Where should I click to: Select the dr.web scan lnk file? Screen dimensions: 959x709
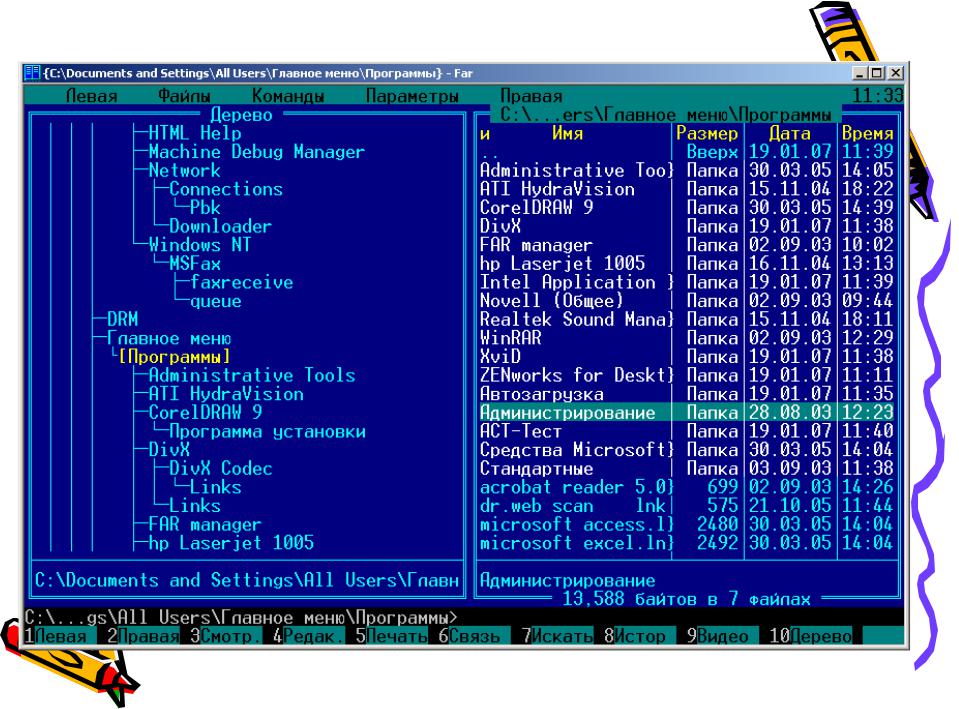click(687, 506)
